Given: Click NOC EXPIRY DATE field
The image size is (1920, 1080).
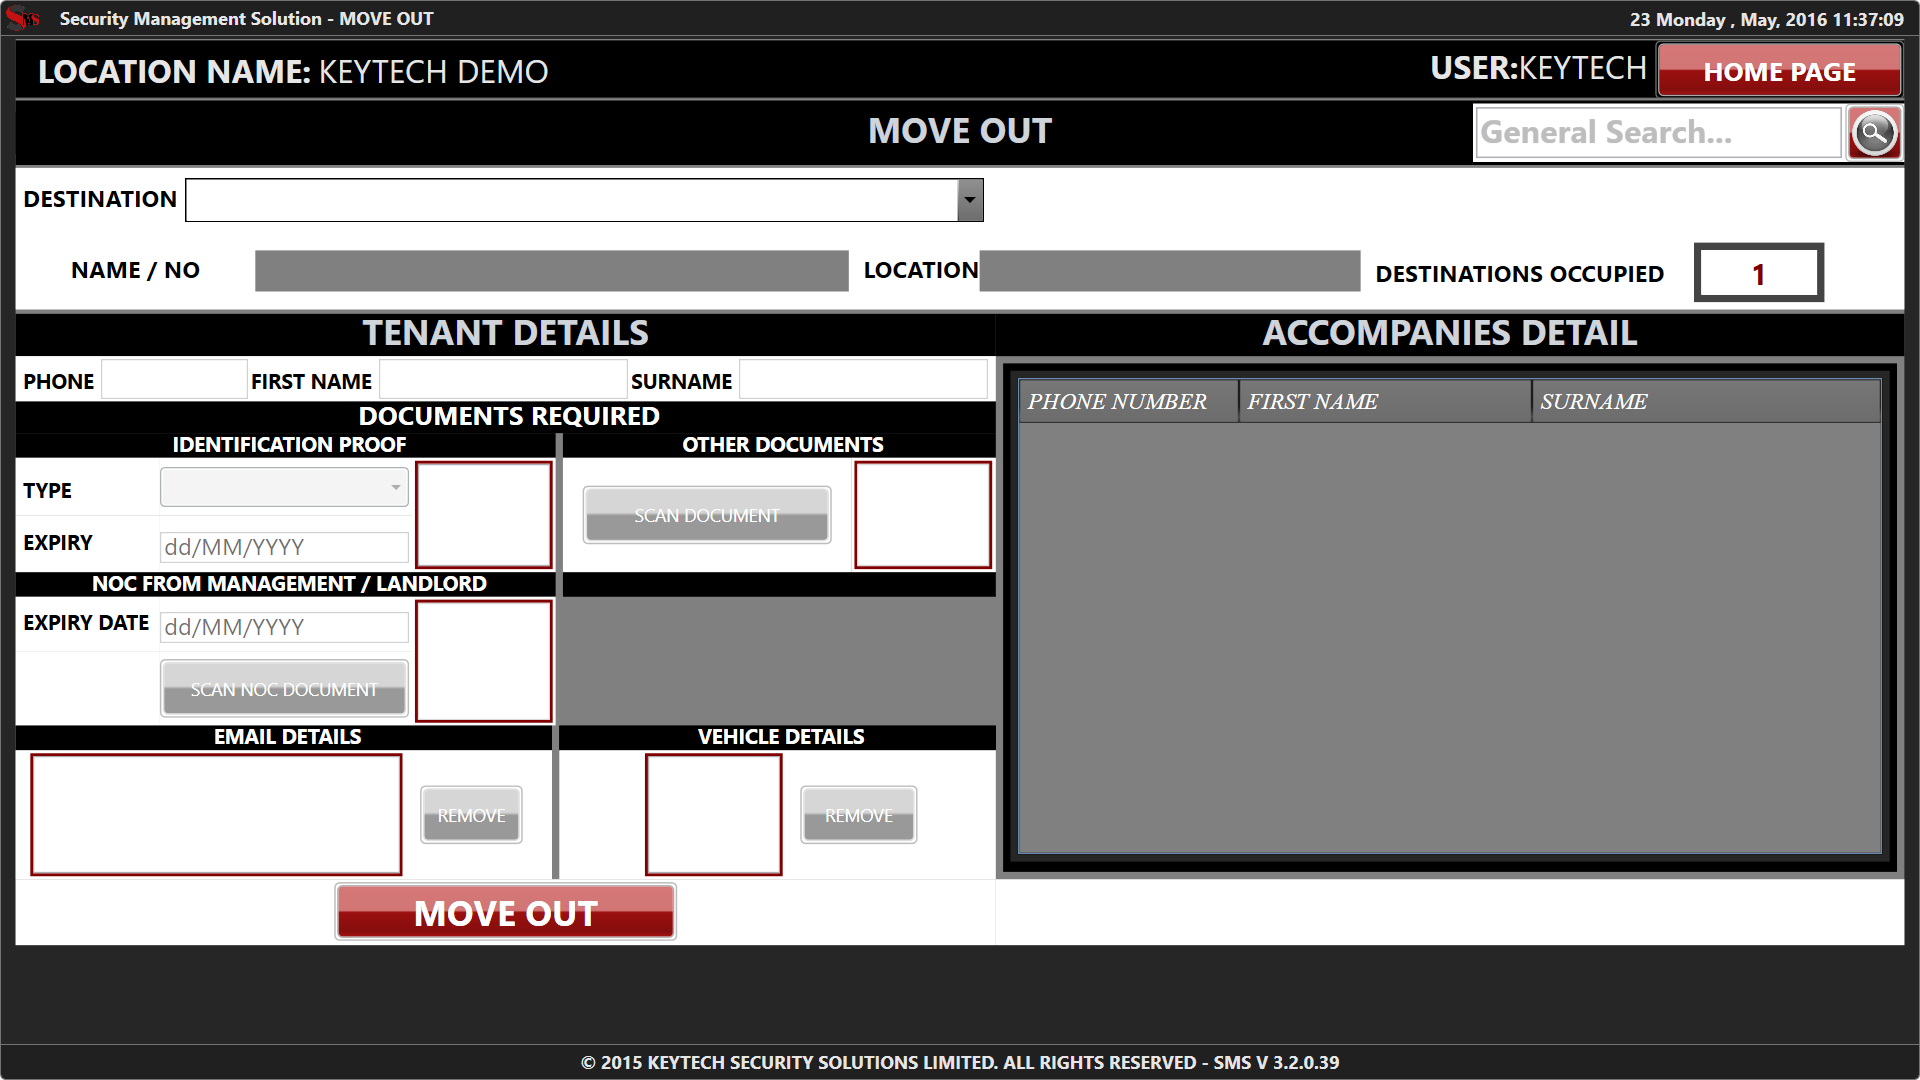Looking at the screenshot, I should pos(284,627).
